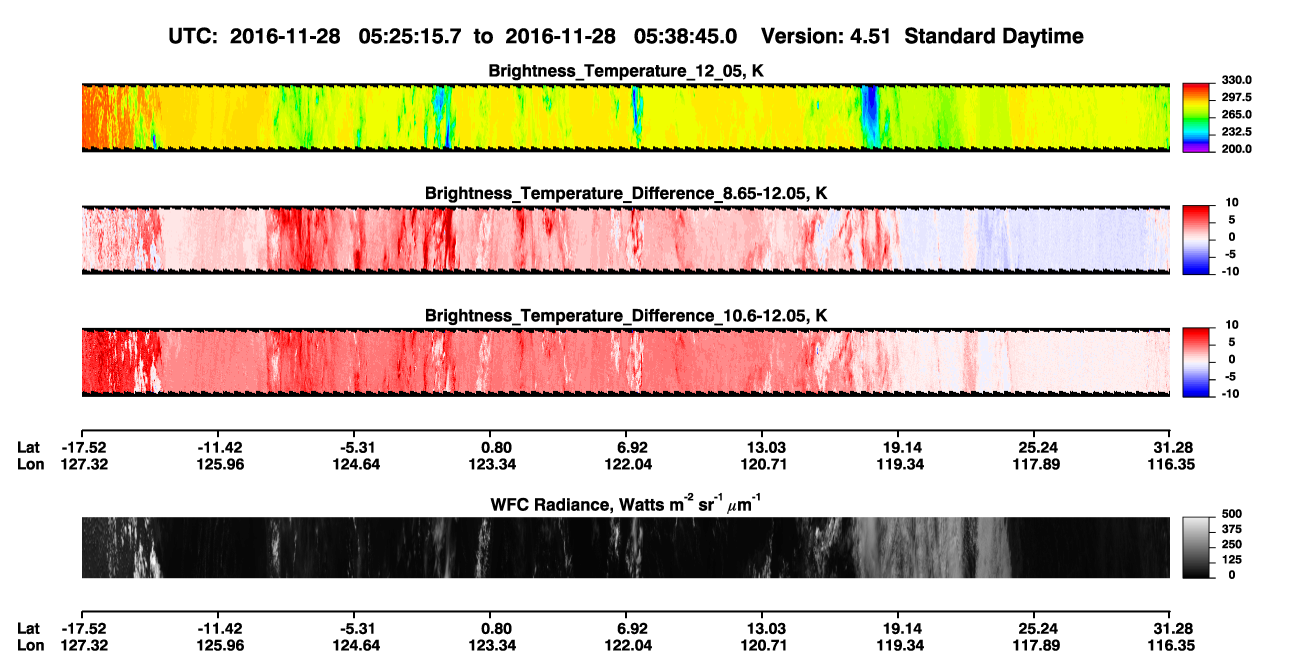Click the rainbow color bar for brightness temperature
This screenshot has width=1300, height=667.
[1196, 117]
